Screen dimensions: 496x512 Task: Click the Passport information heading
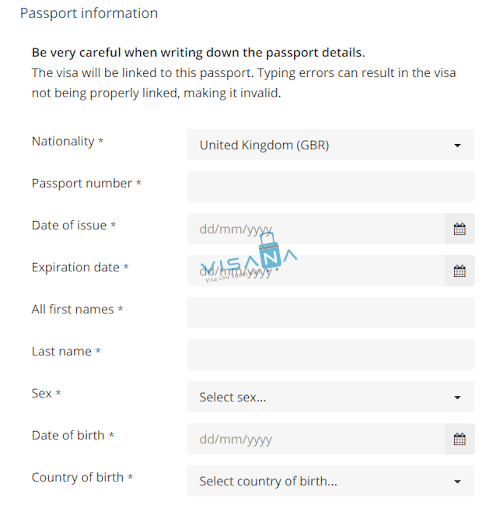[x=89, y=13]
